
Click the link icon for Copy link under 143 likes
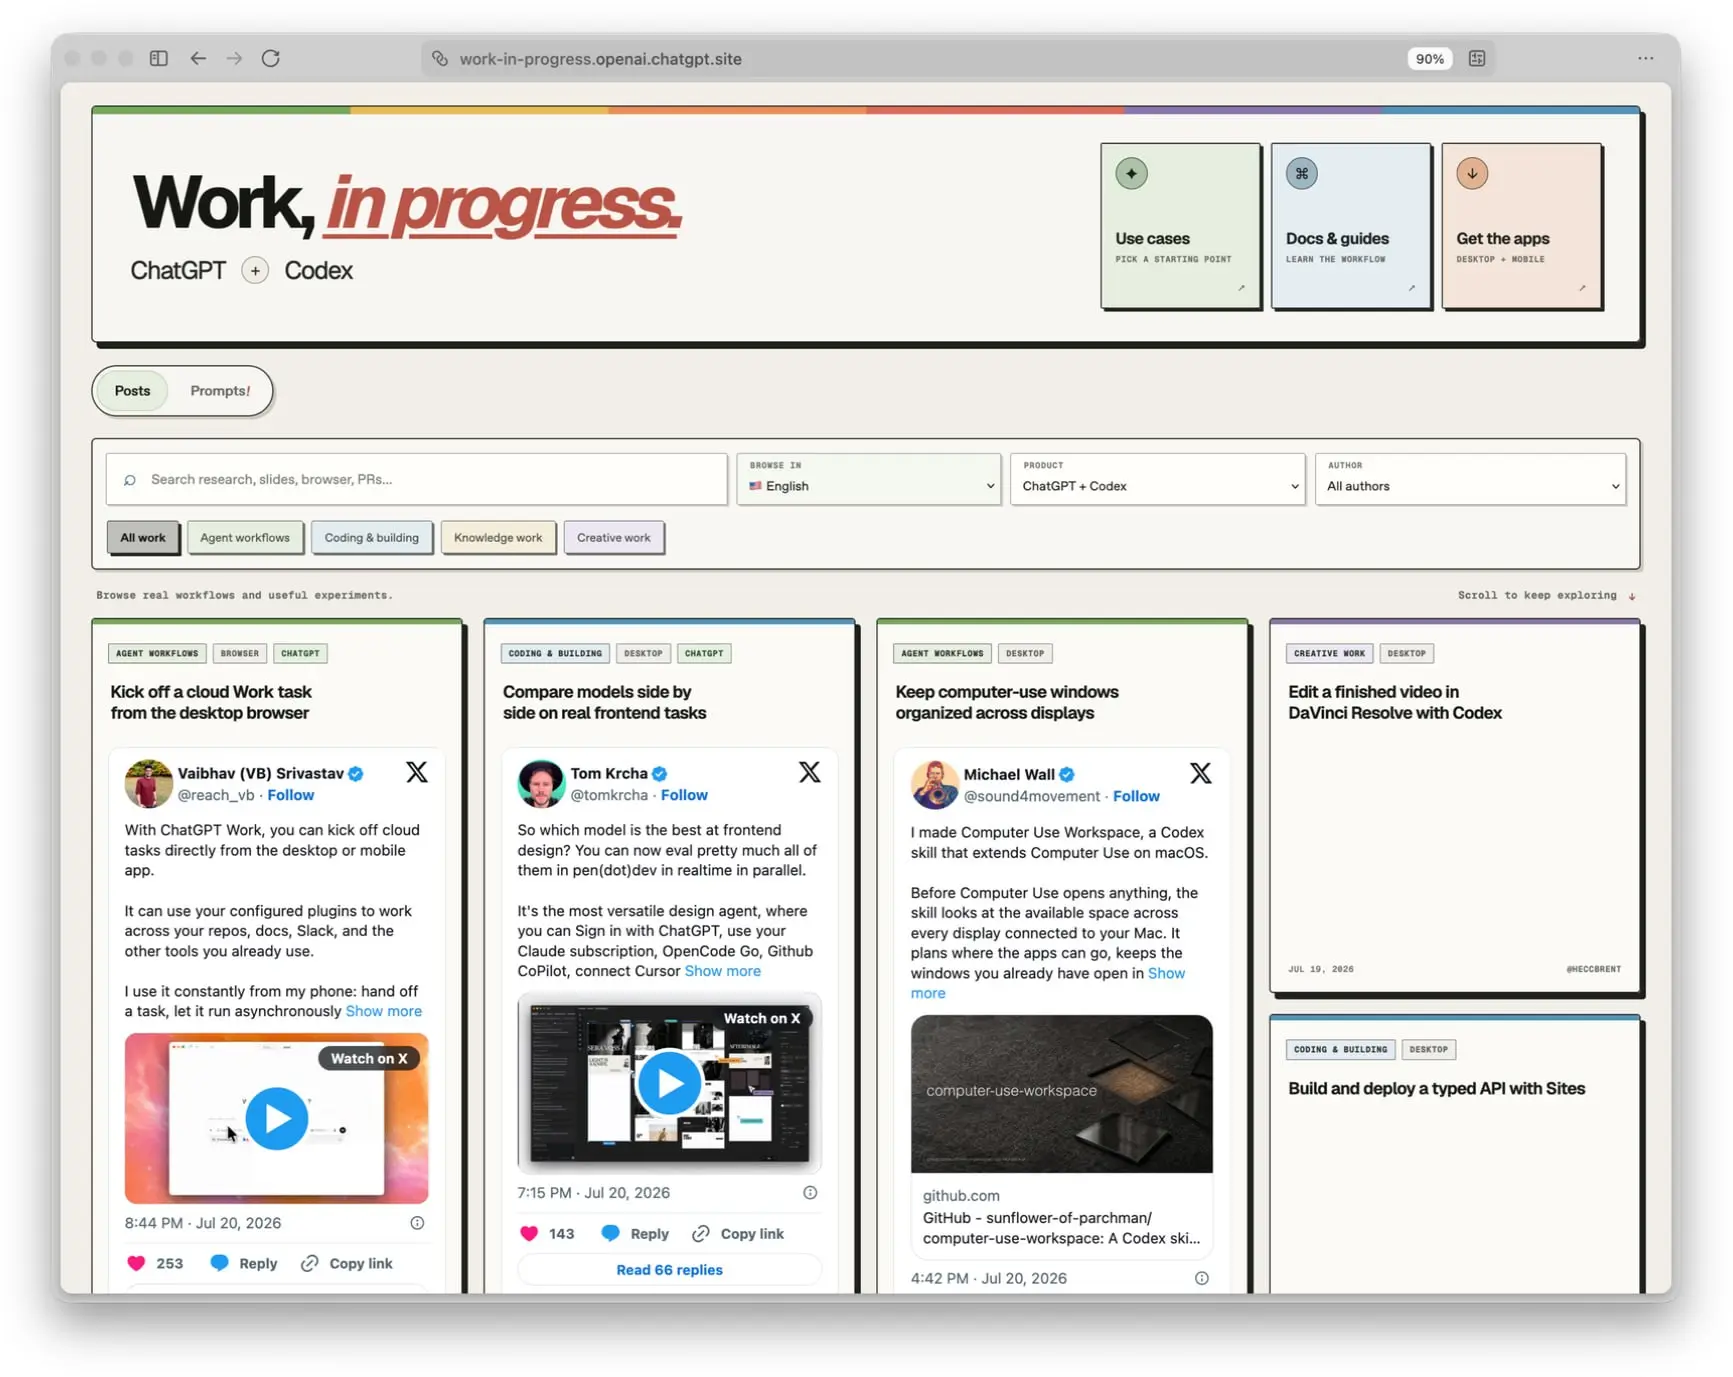click(x=701, y=1233)
